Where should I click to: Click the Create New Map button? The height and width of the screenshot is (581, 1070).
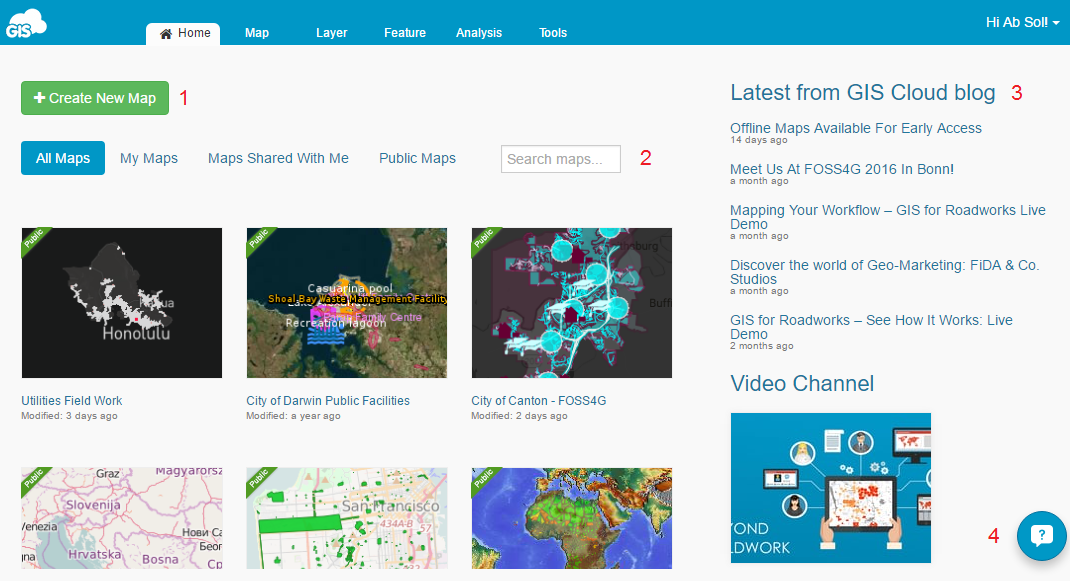(x=95, y=98)
